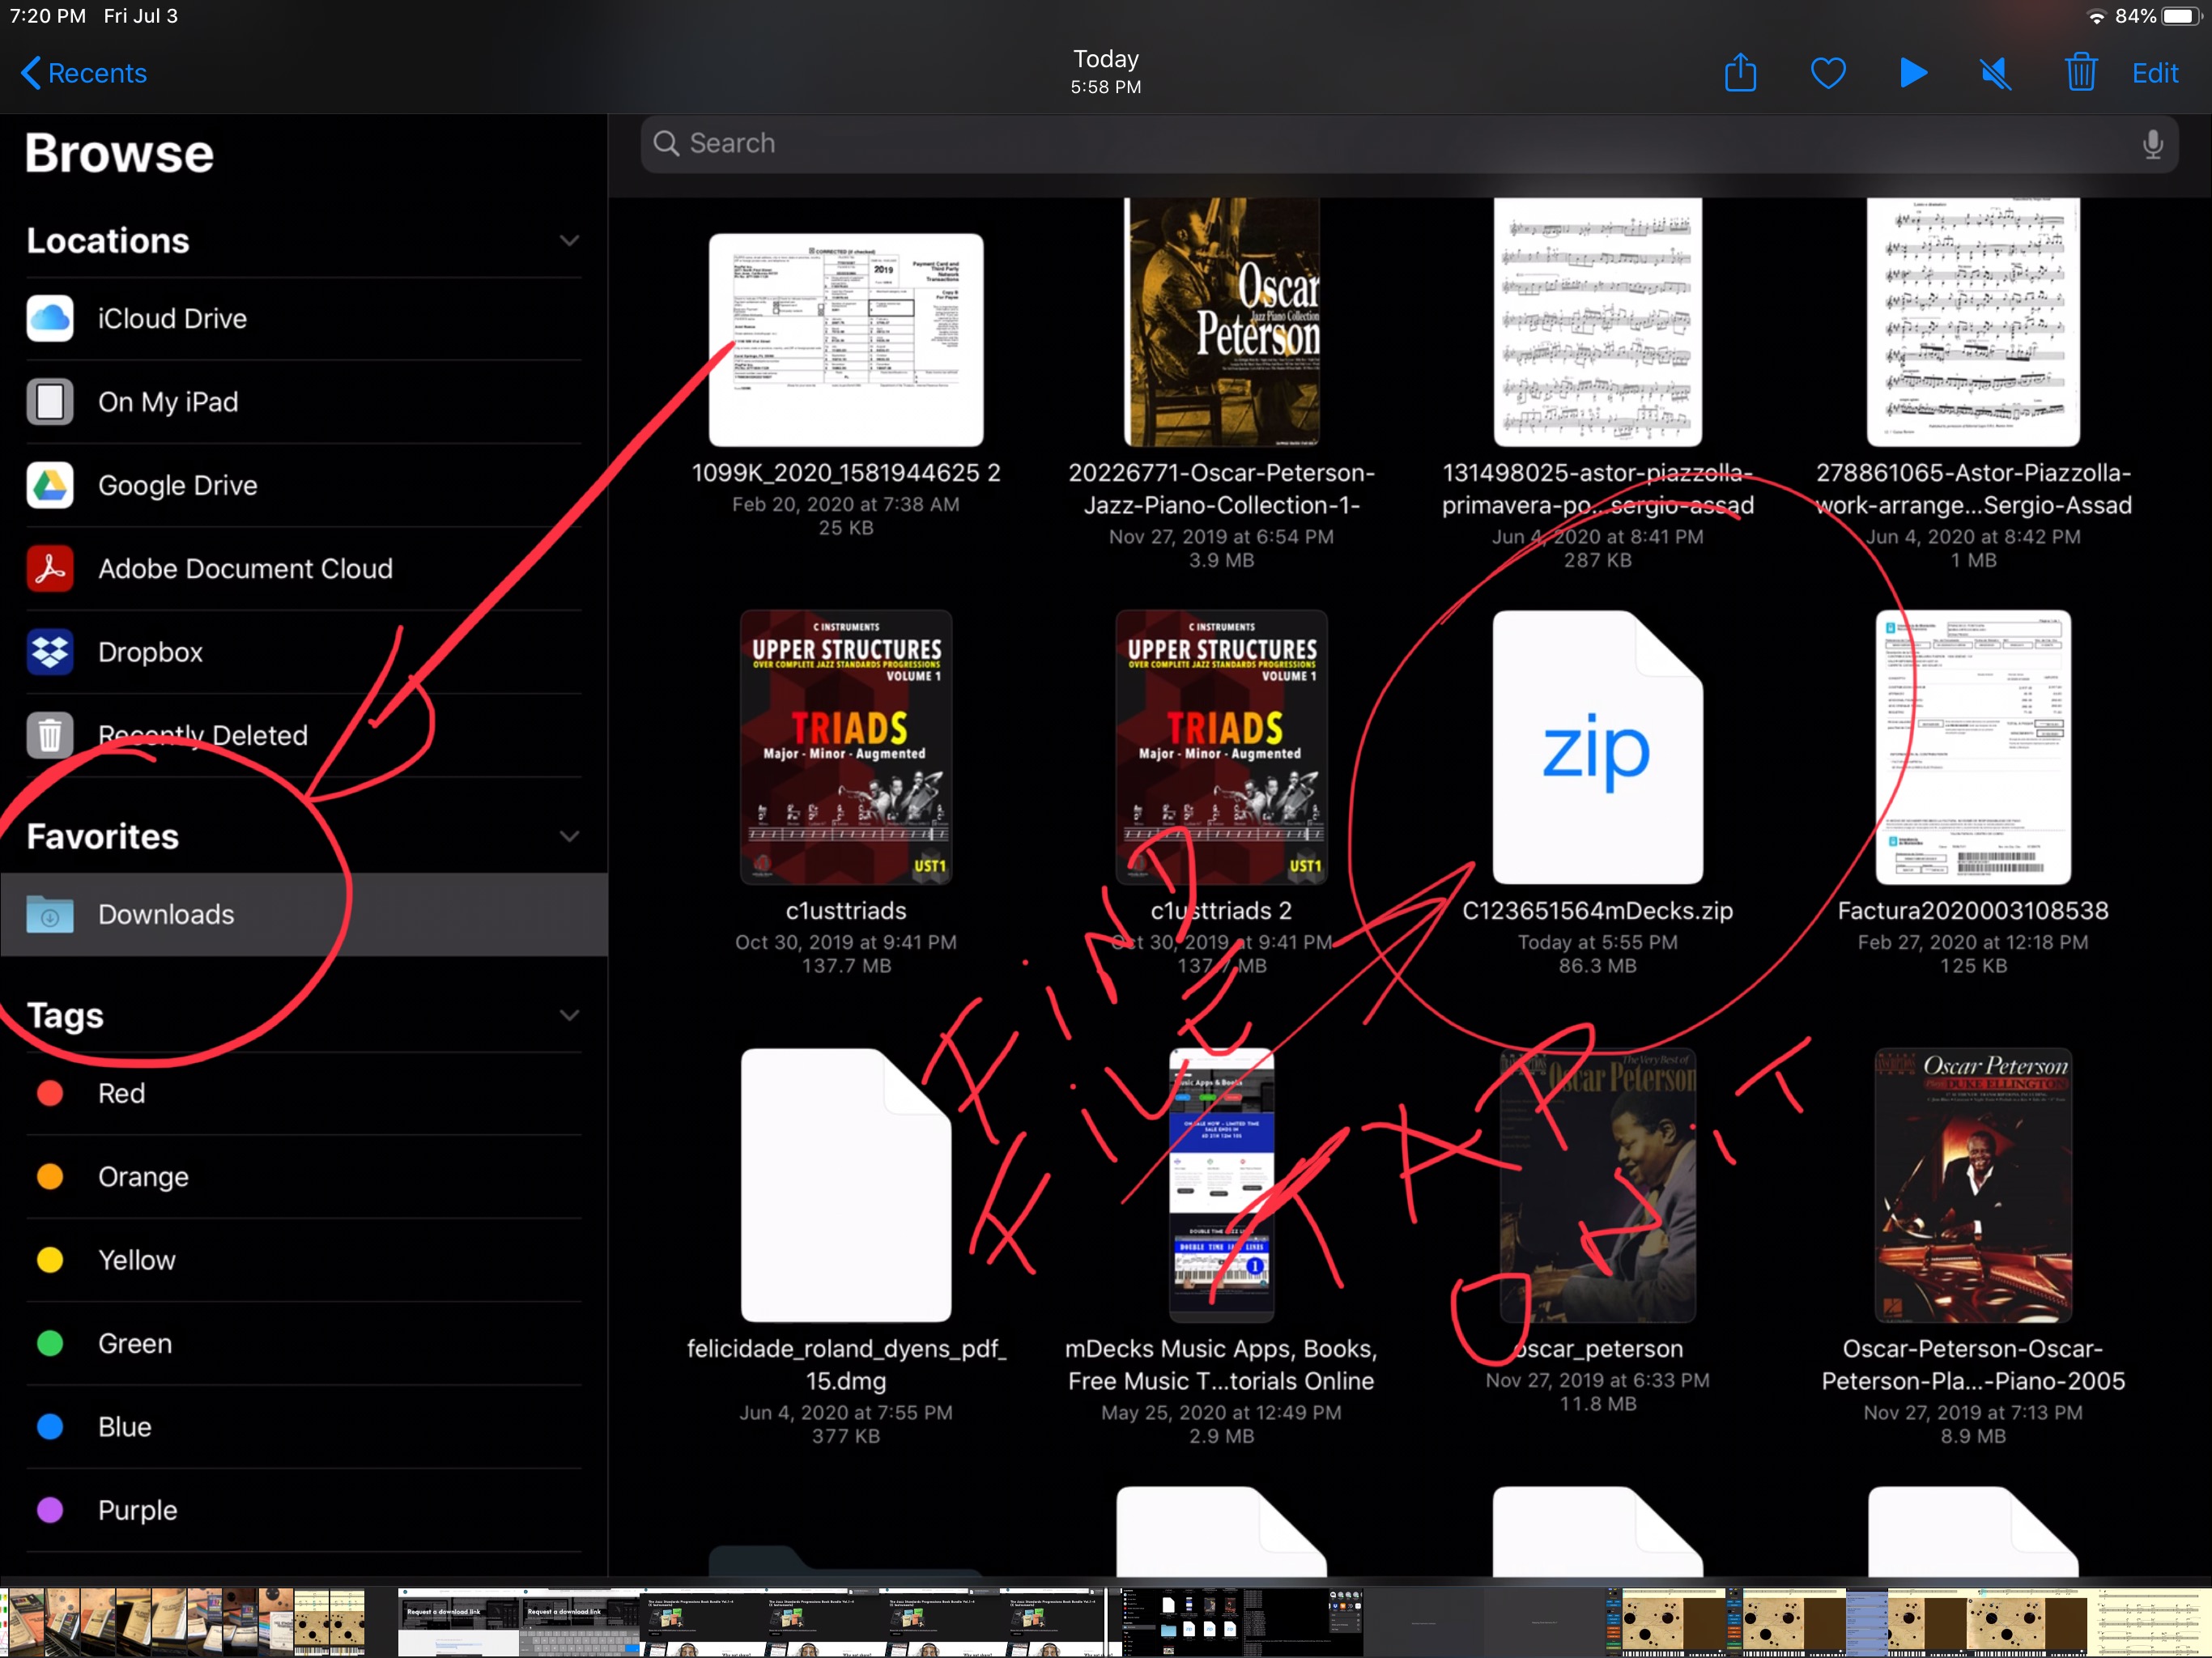This screenshot has height=1658, width=2212.
Task: Filter by the Green tag
Action: (303, 1343)
